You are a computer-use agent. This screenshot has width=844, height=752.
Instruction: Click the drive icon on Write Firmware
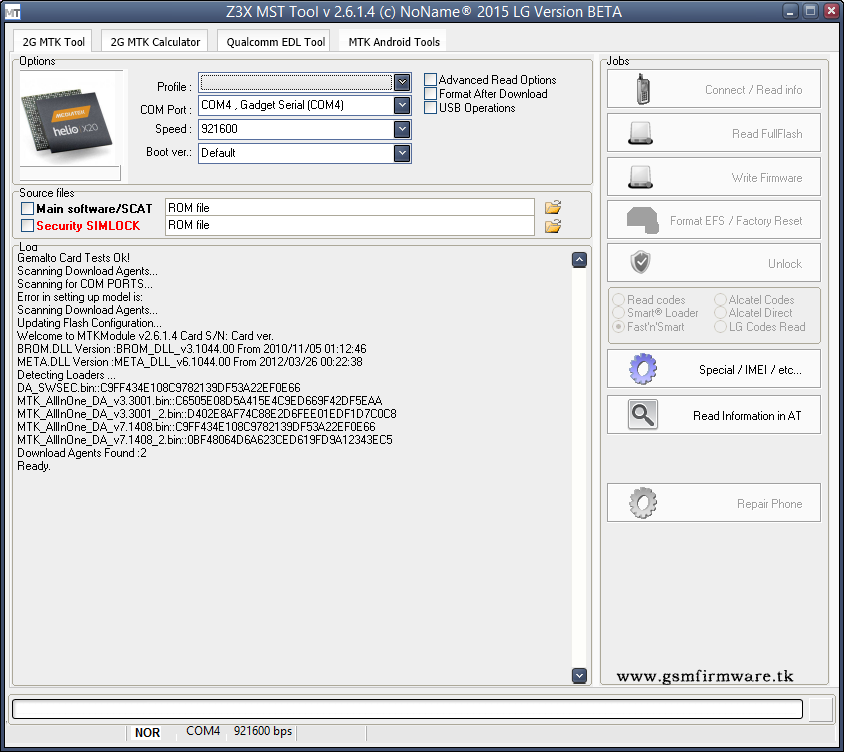[x=641, y=177]
